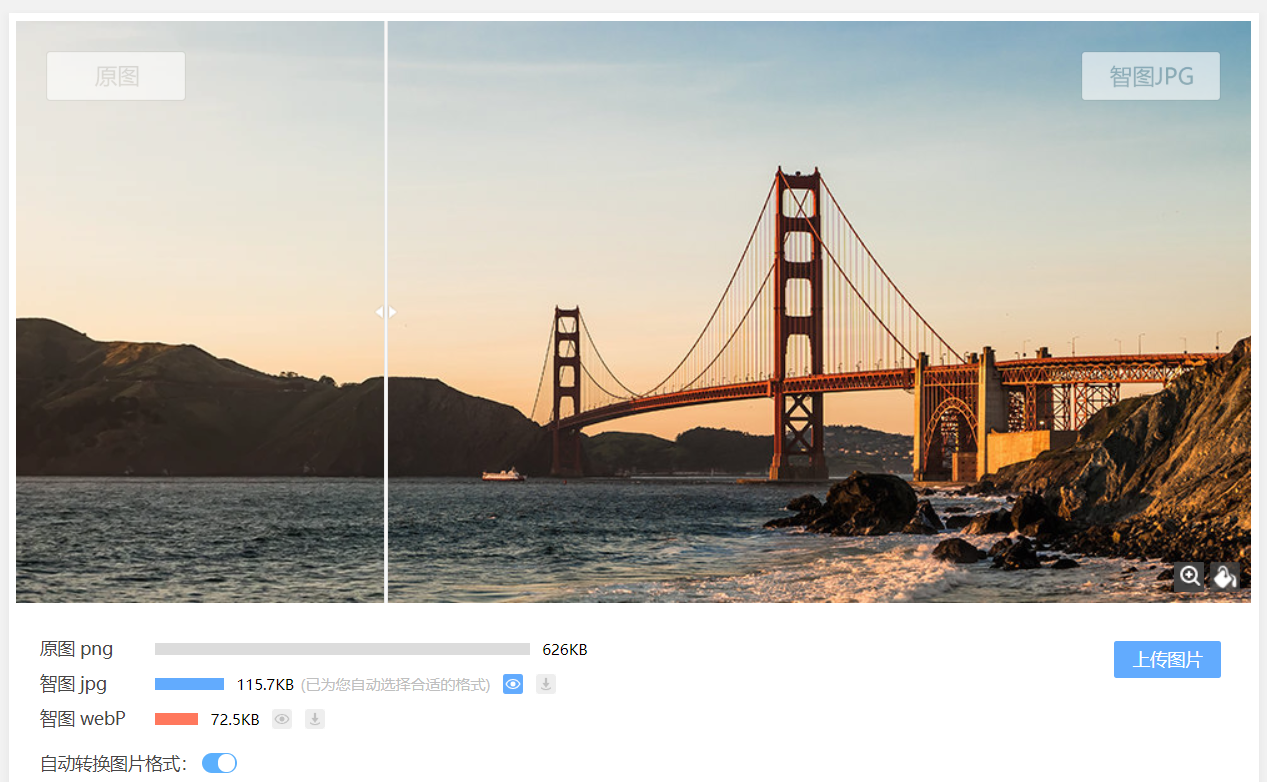1267x782 pixels.
Task: Click the bridge comparison image
Action: click(633, 312)
